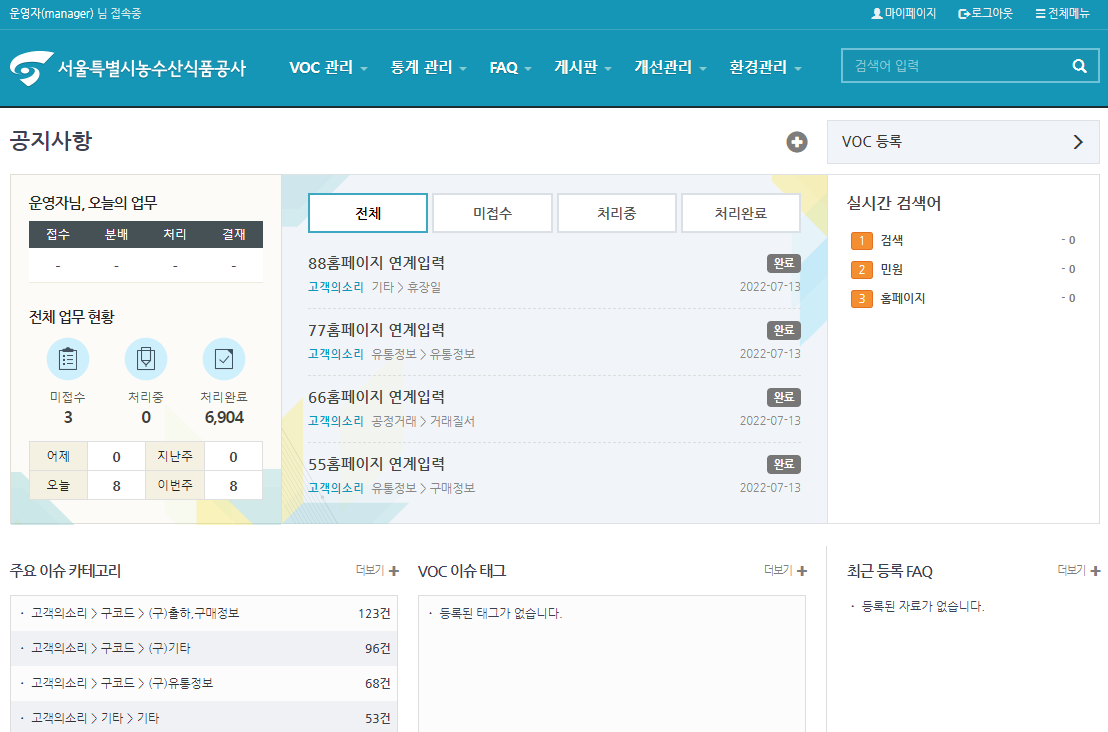The image size is (1108, 732).
Task: Open the 전체메뉴 hamburger menu
Action: [1062, 14]
